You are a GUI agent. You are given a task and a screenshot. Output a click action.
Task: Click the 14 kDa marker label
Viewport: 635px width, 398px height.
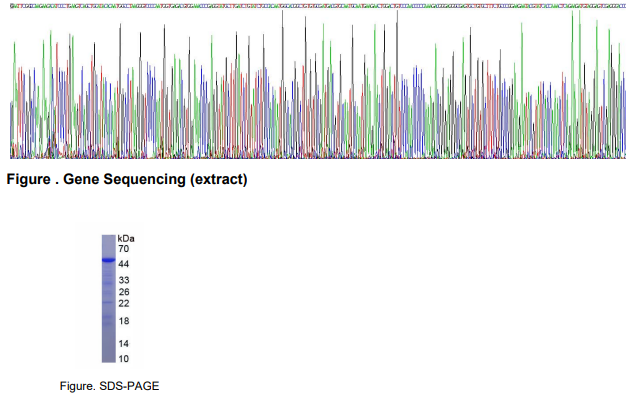124,343
